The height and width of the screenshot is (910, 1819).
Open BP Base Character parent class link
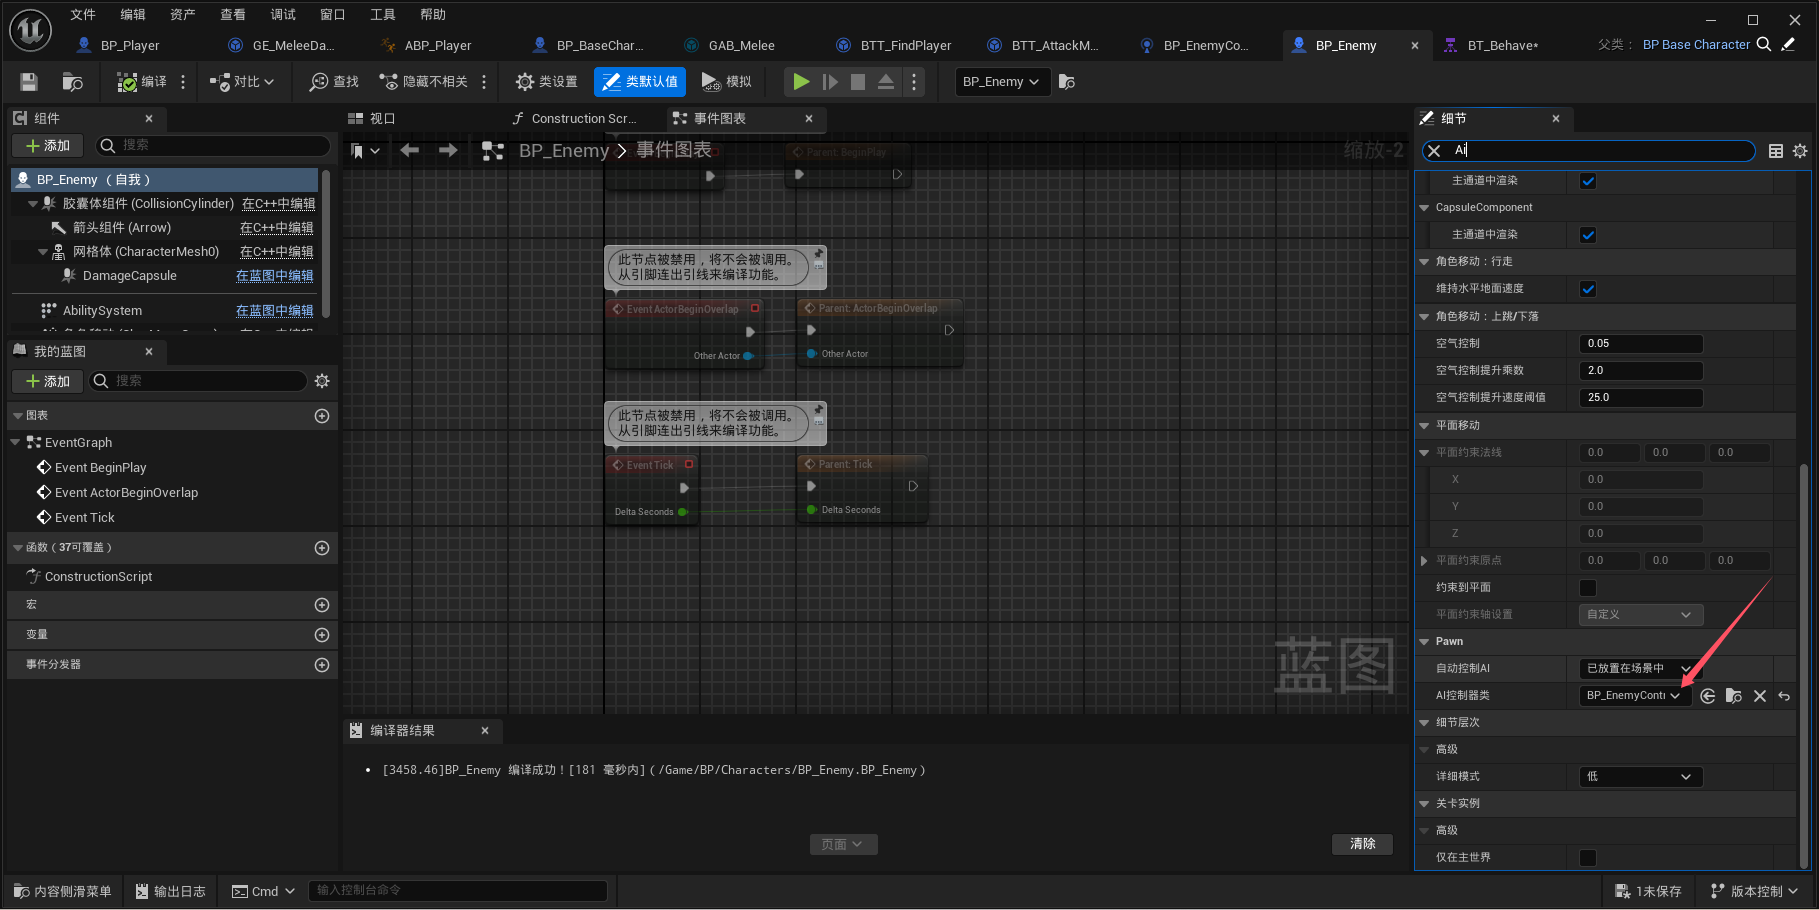pyautogui.click(x=1696, y=45)
